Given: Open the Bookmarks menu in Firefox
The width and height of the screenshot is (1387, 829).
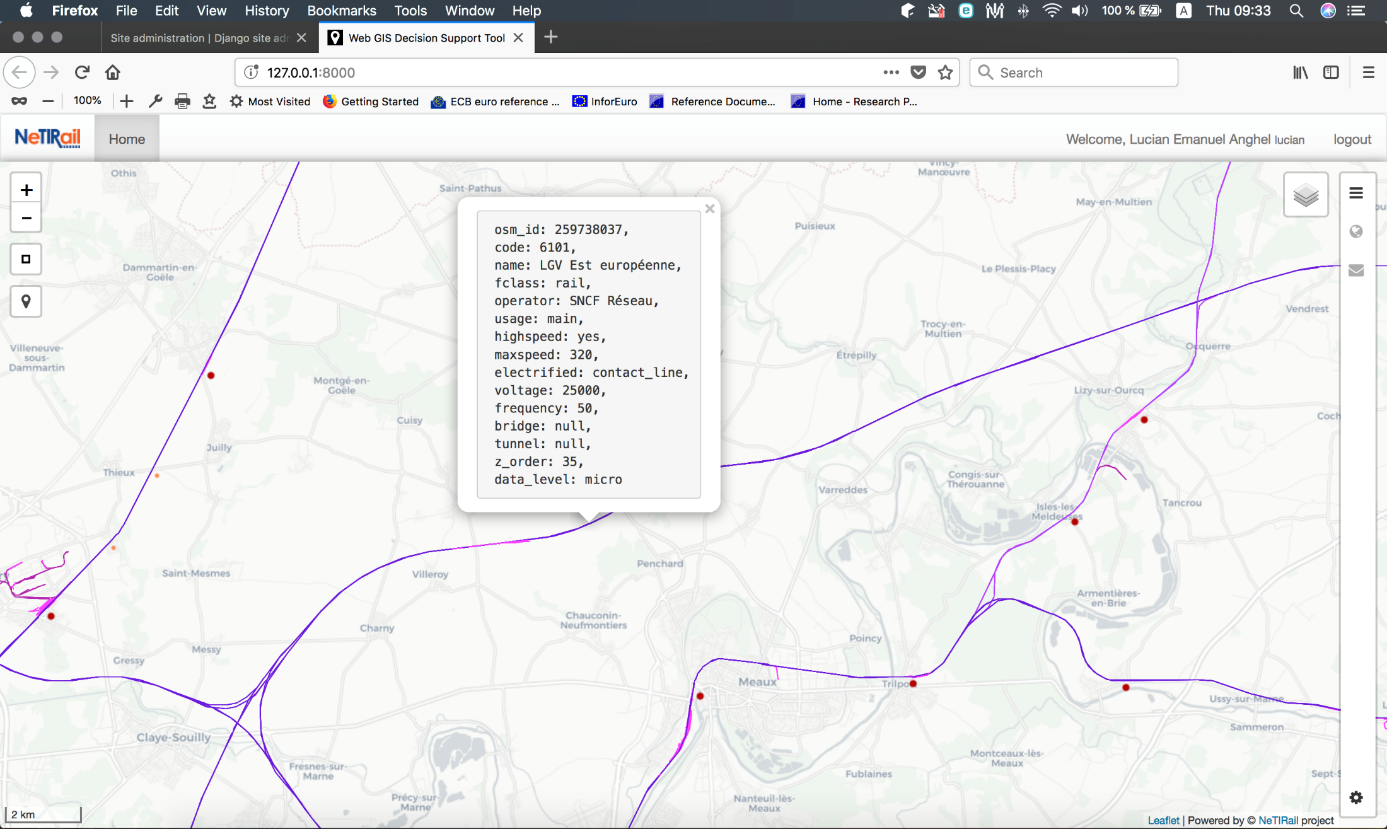Looking at the screenshot, I should pos(341,11).
